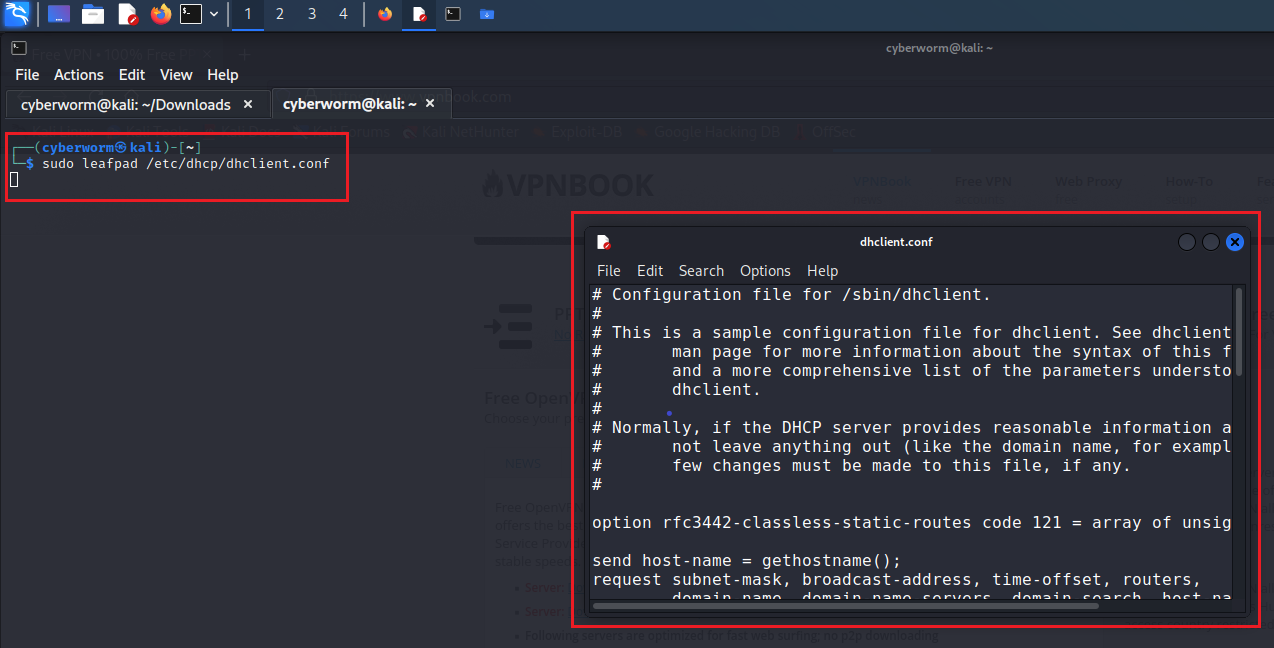Open the terminal View menu
The image size is (1274, 648).
click(176, 75)
